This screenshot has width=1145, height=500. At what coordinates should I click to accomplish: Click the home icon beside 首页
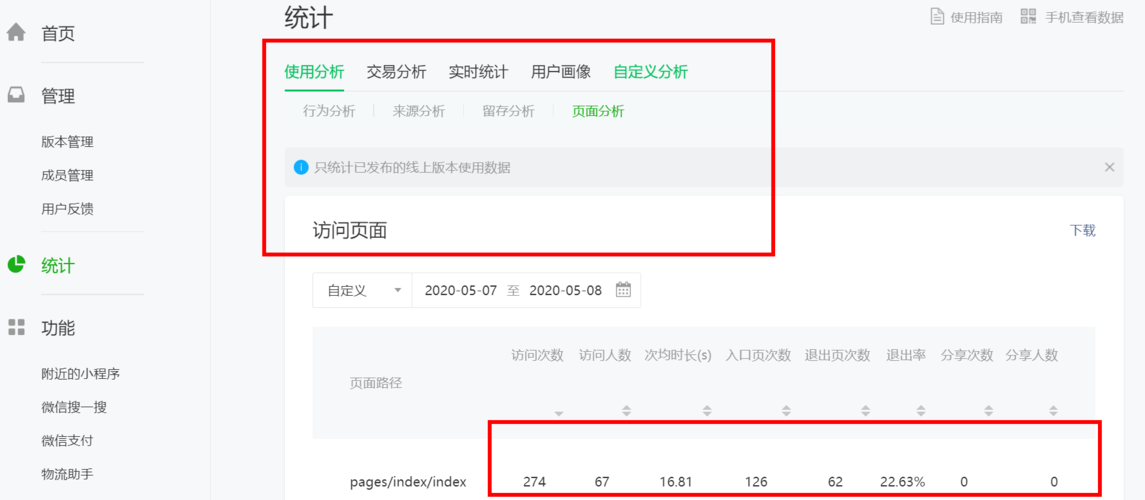16,33
